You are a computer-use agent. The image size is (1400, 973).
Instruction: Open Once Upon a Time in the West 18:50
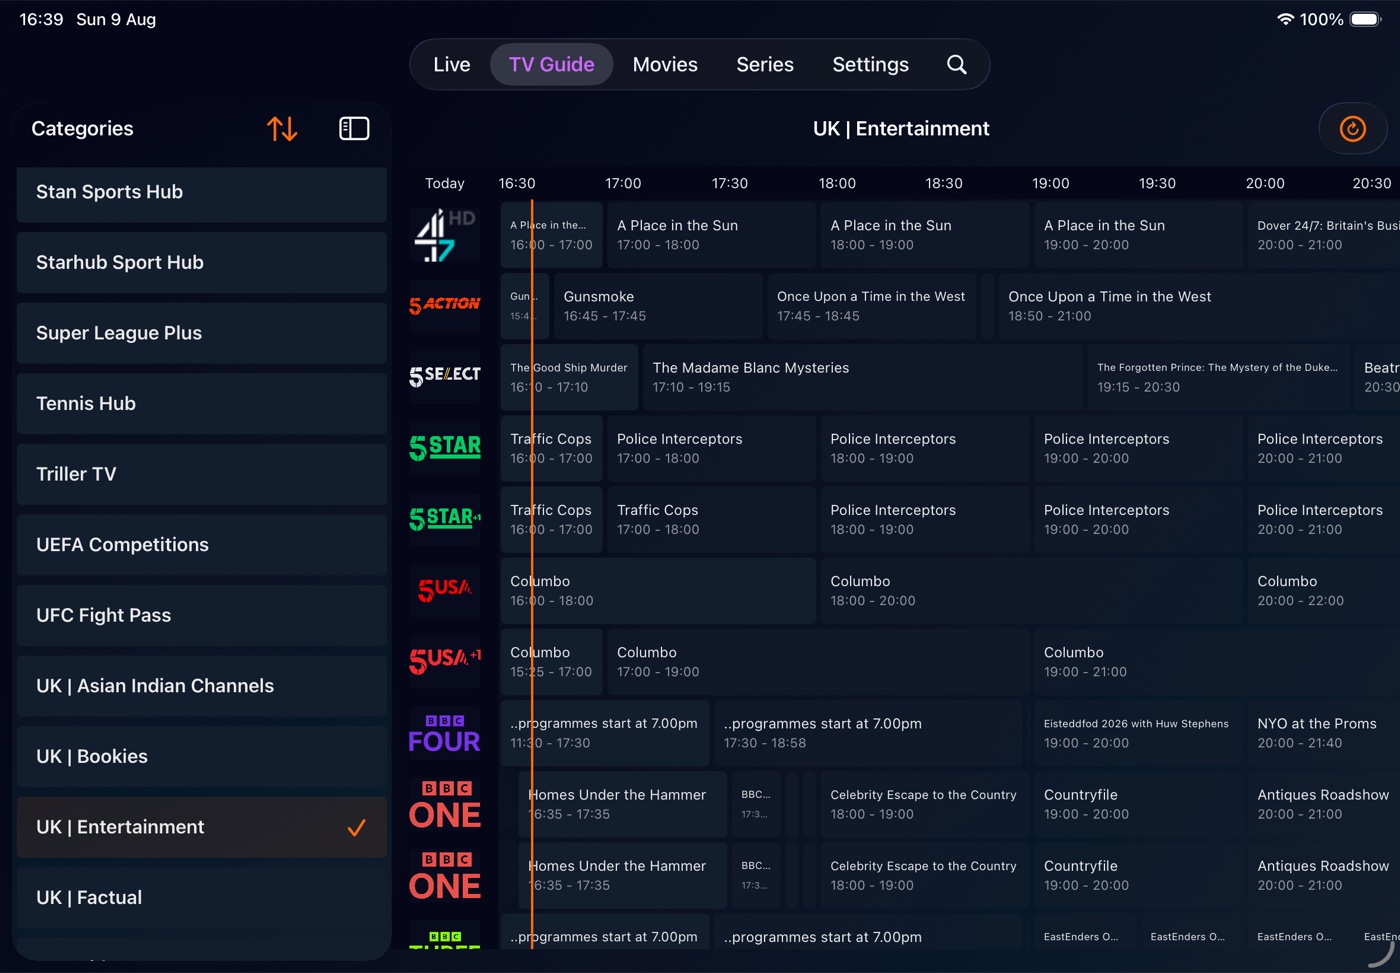1199,306
